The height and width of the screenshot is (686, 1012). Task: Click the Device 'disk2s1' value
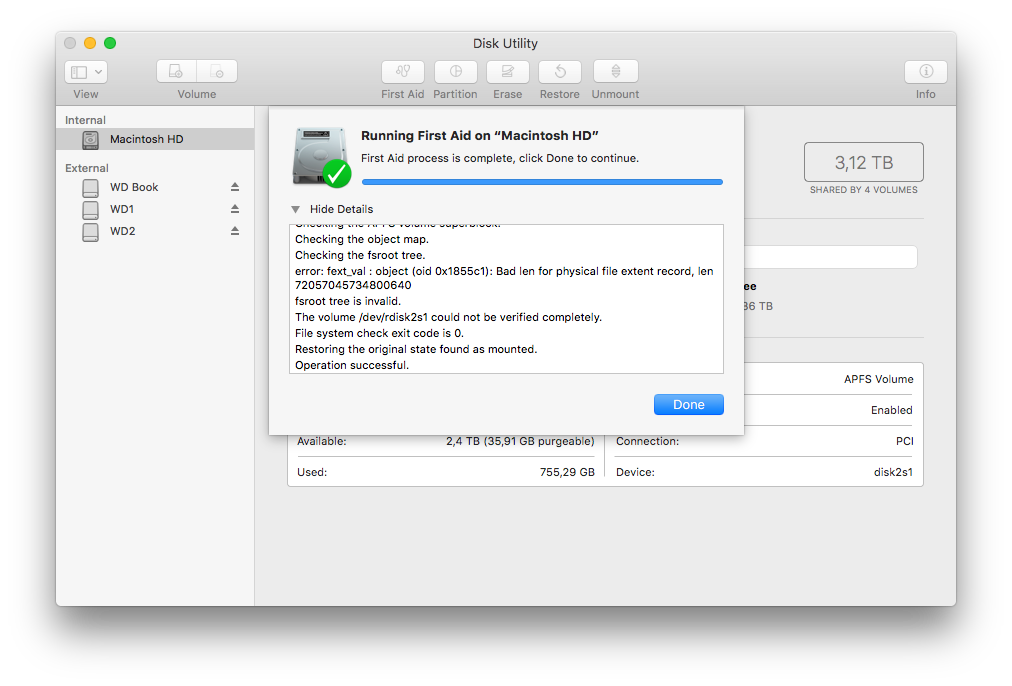[893, 472]
